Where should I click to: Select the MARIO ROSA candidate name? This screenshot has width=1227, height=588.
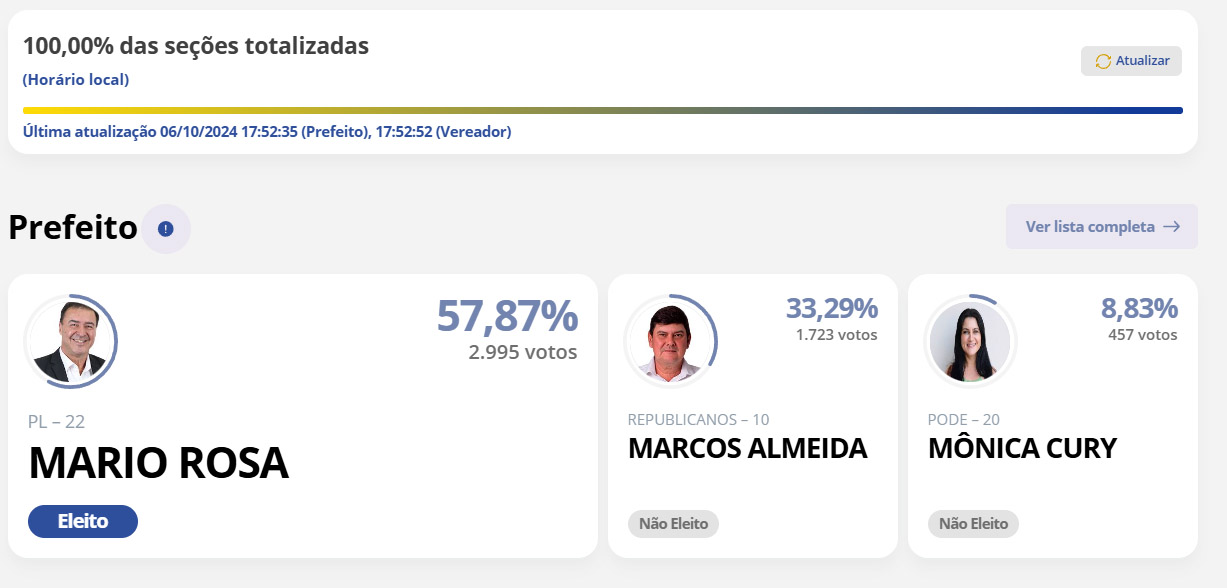tap(158, 463)
